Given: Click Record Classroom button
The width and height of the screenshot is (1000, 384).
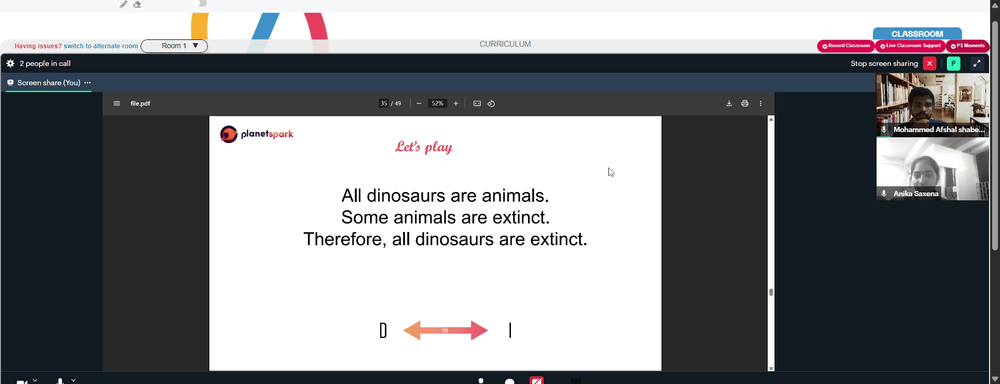Looking at the screenshot, I should pos(846,46).
